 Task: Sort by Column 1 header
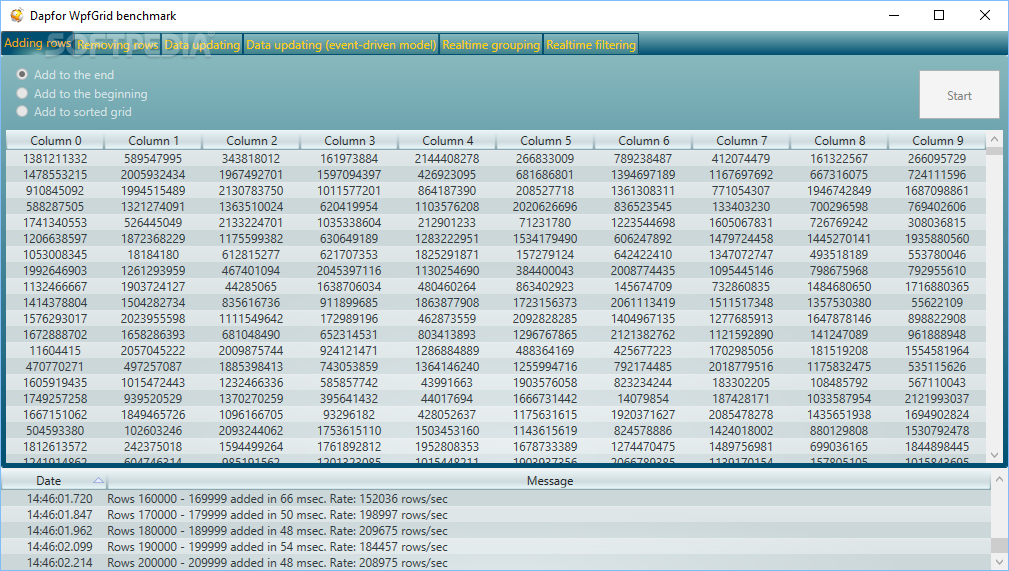[153, 140]
